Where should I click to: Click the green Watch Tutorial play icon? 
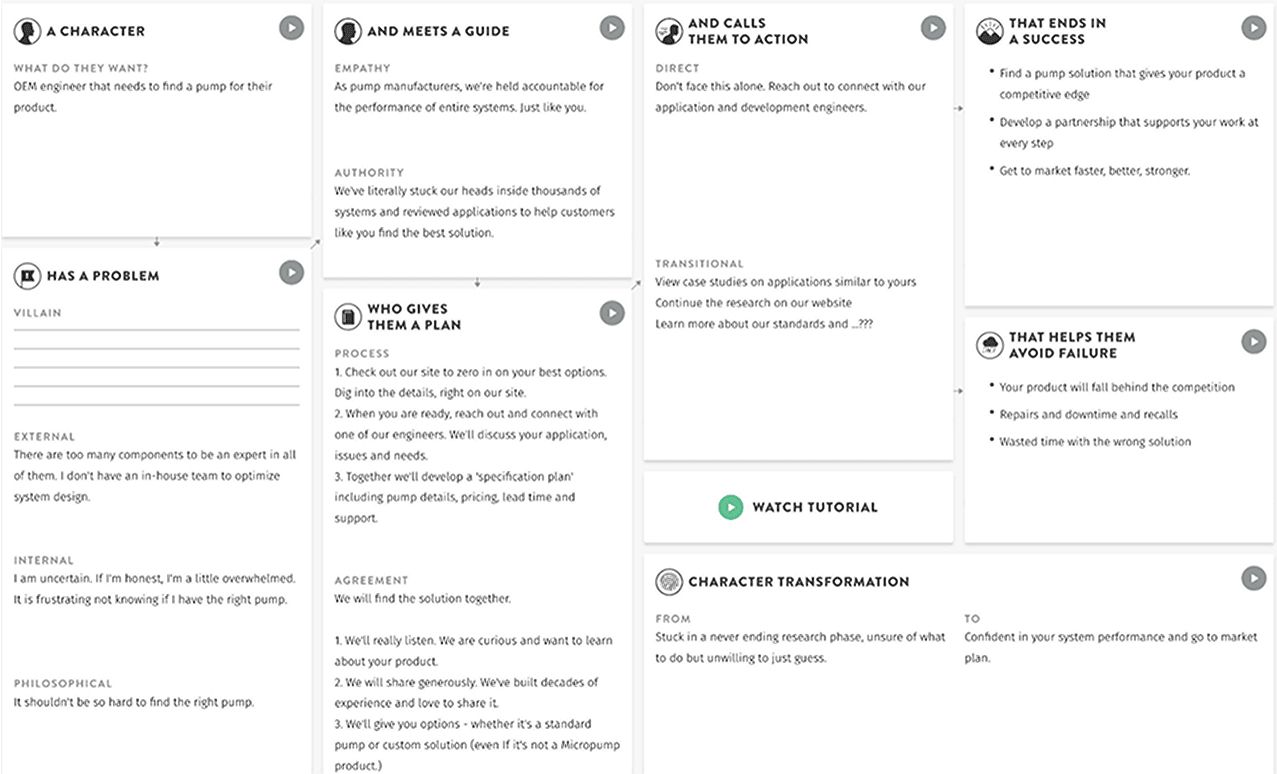click(731, 507)
